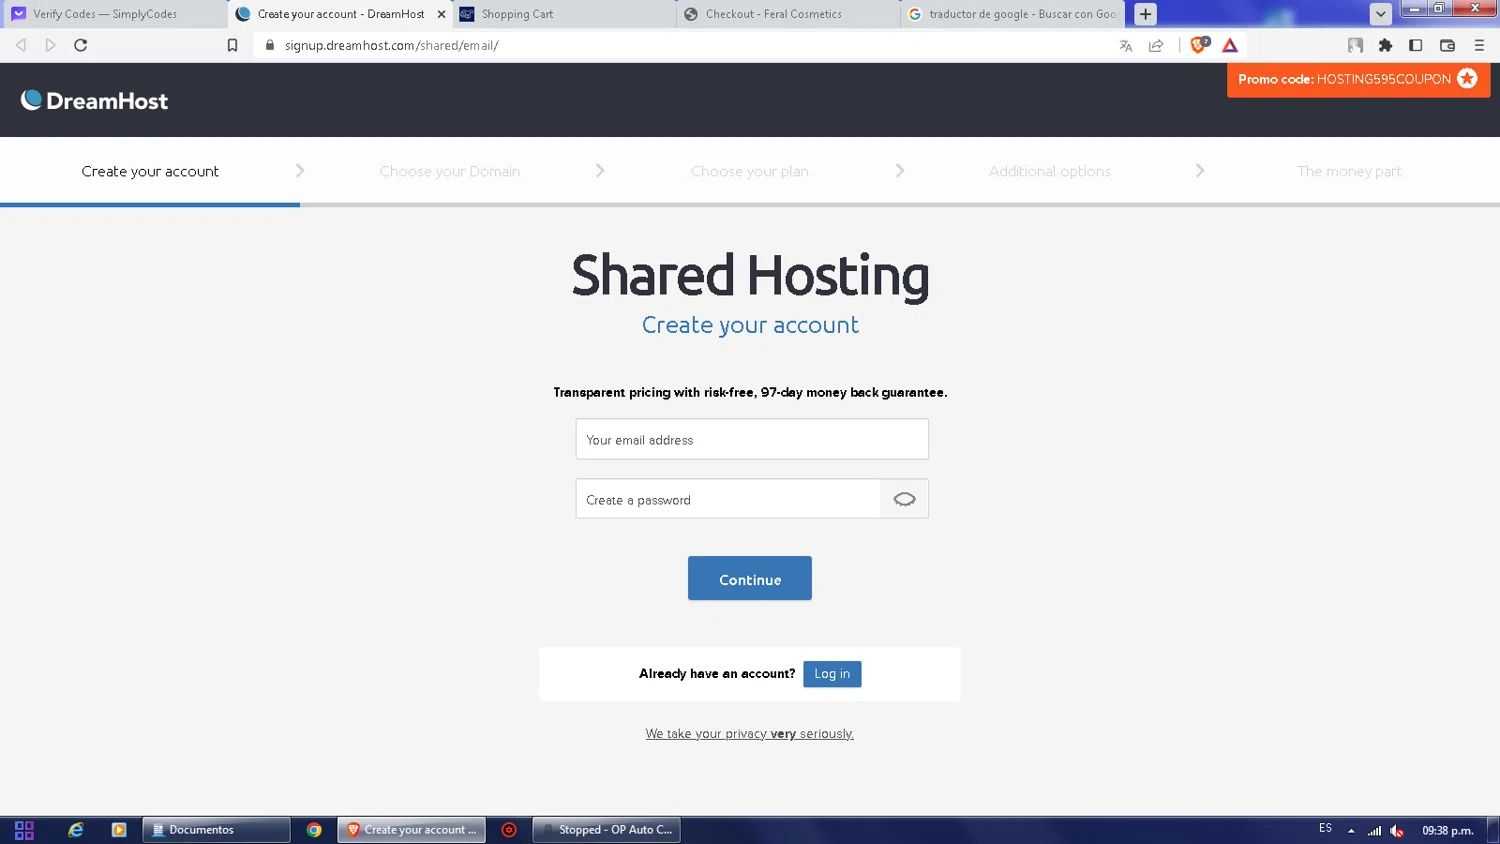Click the chevron after Choose your Domain step
1500x844 pixels.
(600, 171)
